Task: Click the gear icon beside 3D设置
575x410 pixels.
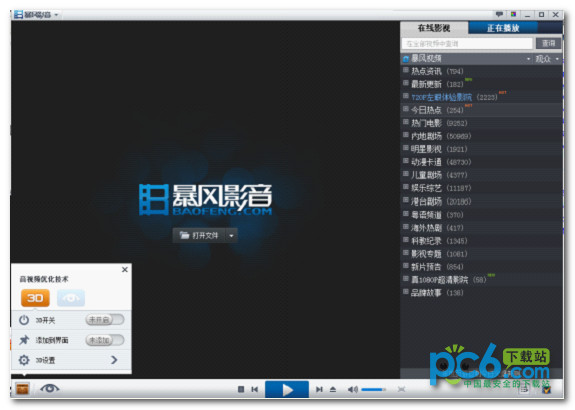Action: [x=24, y=360]
